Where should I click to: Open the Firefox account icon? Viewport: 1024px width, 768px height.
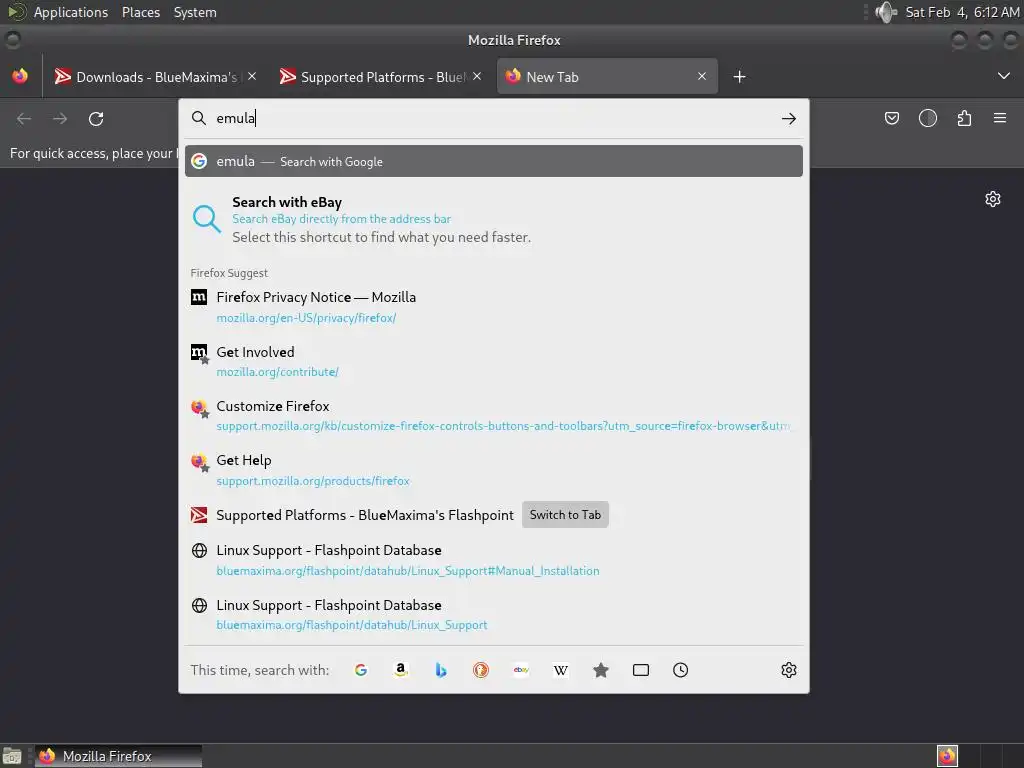tap(927, 118)
